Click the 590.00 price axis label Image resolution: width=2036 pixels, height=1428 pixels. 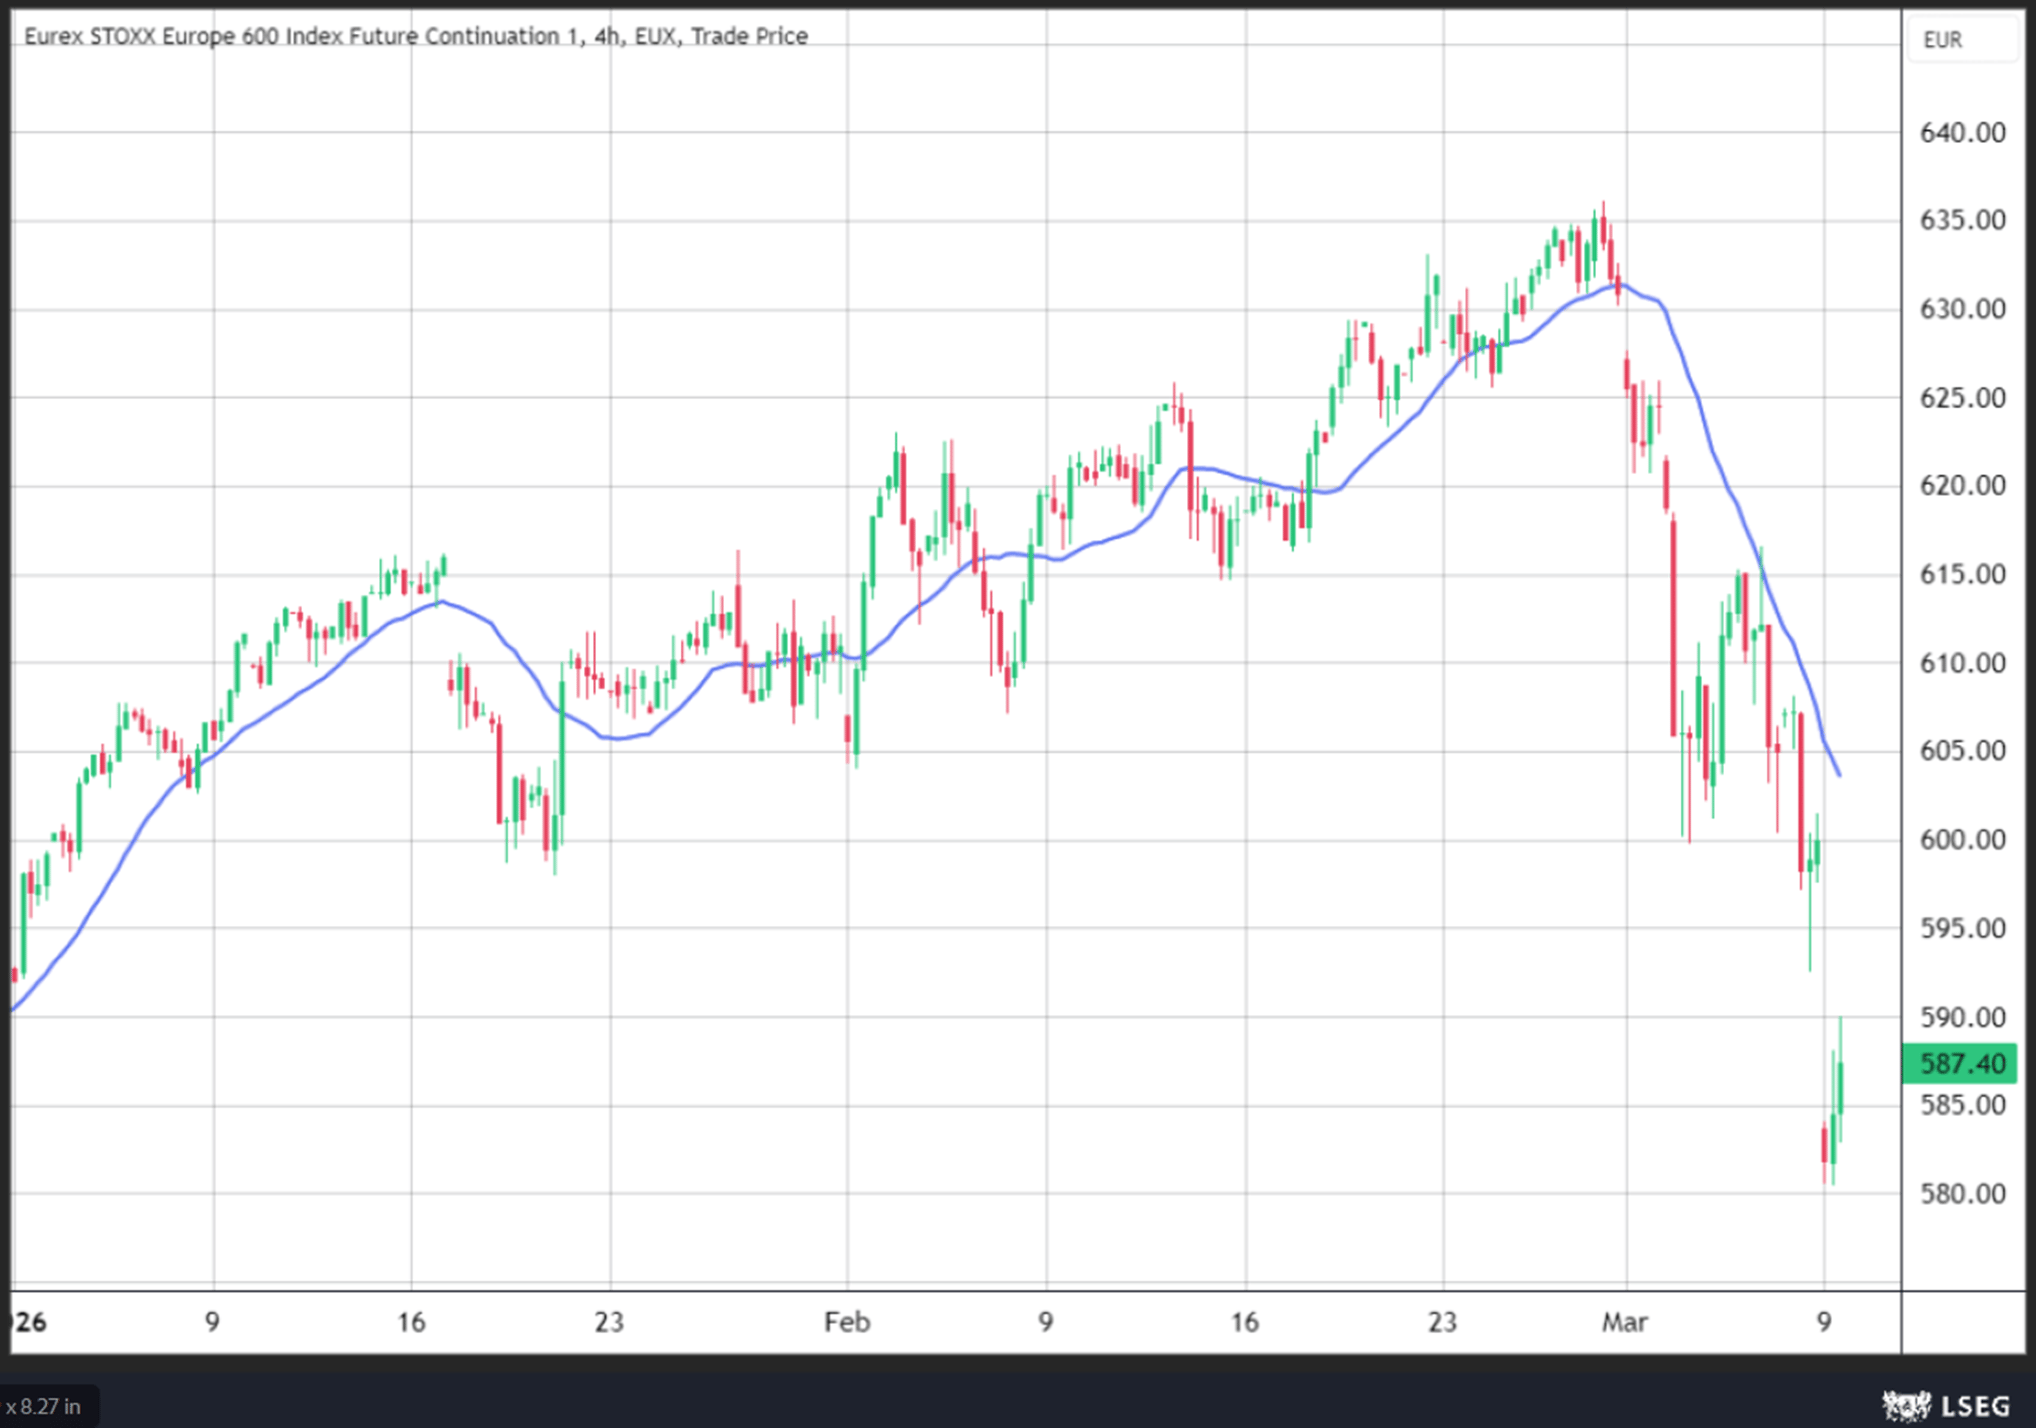[x=1962, y=1018]
